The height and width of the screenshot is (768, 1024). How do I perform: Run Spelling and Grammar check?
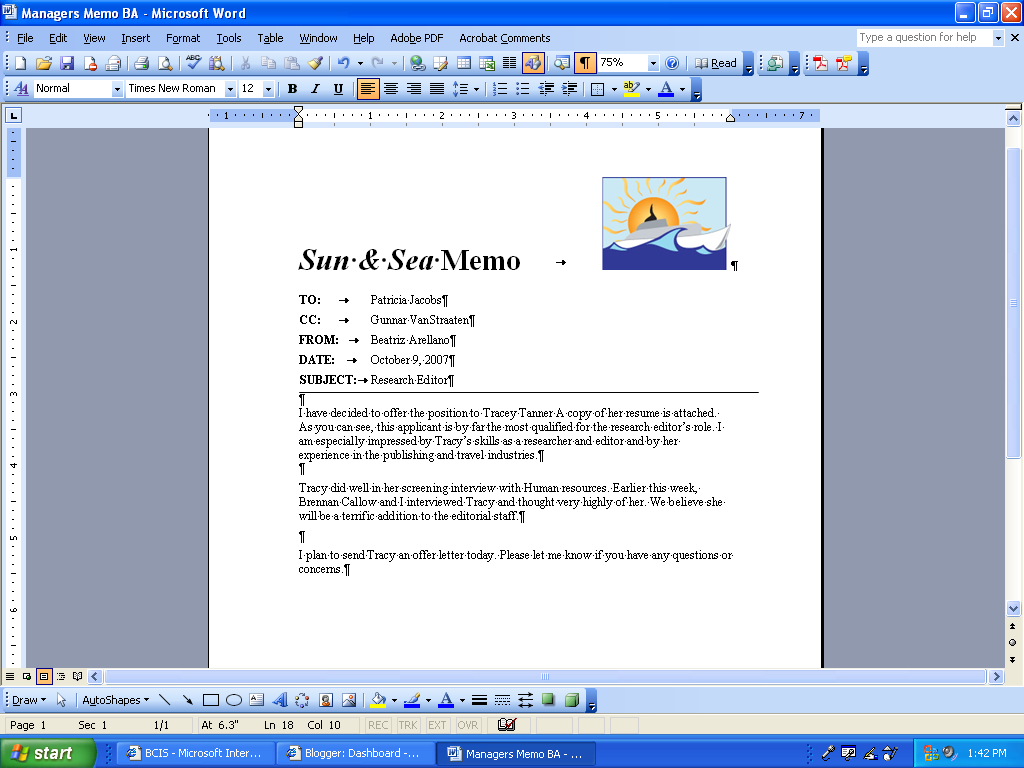[x=193, y=63]
